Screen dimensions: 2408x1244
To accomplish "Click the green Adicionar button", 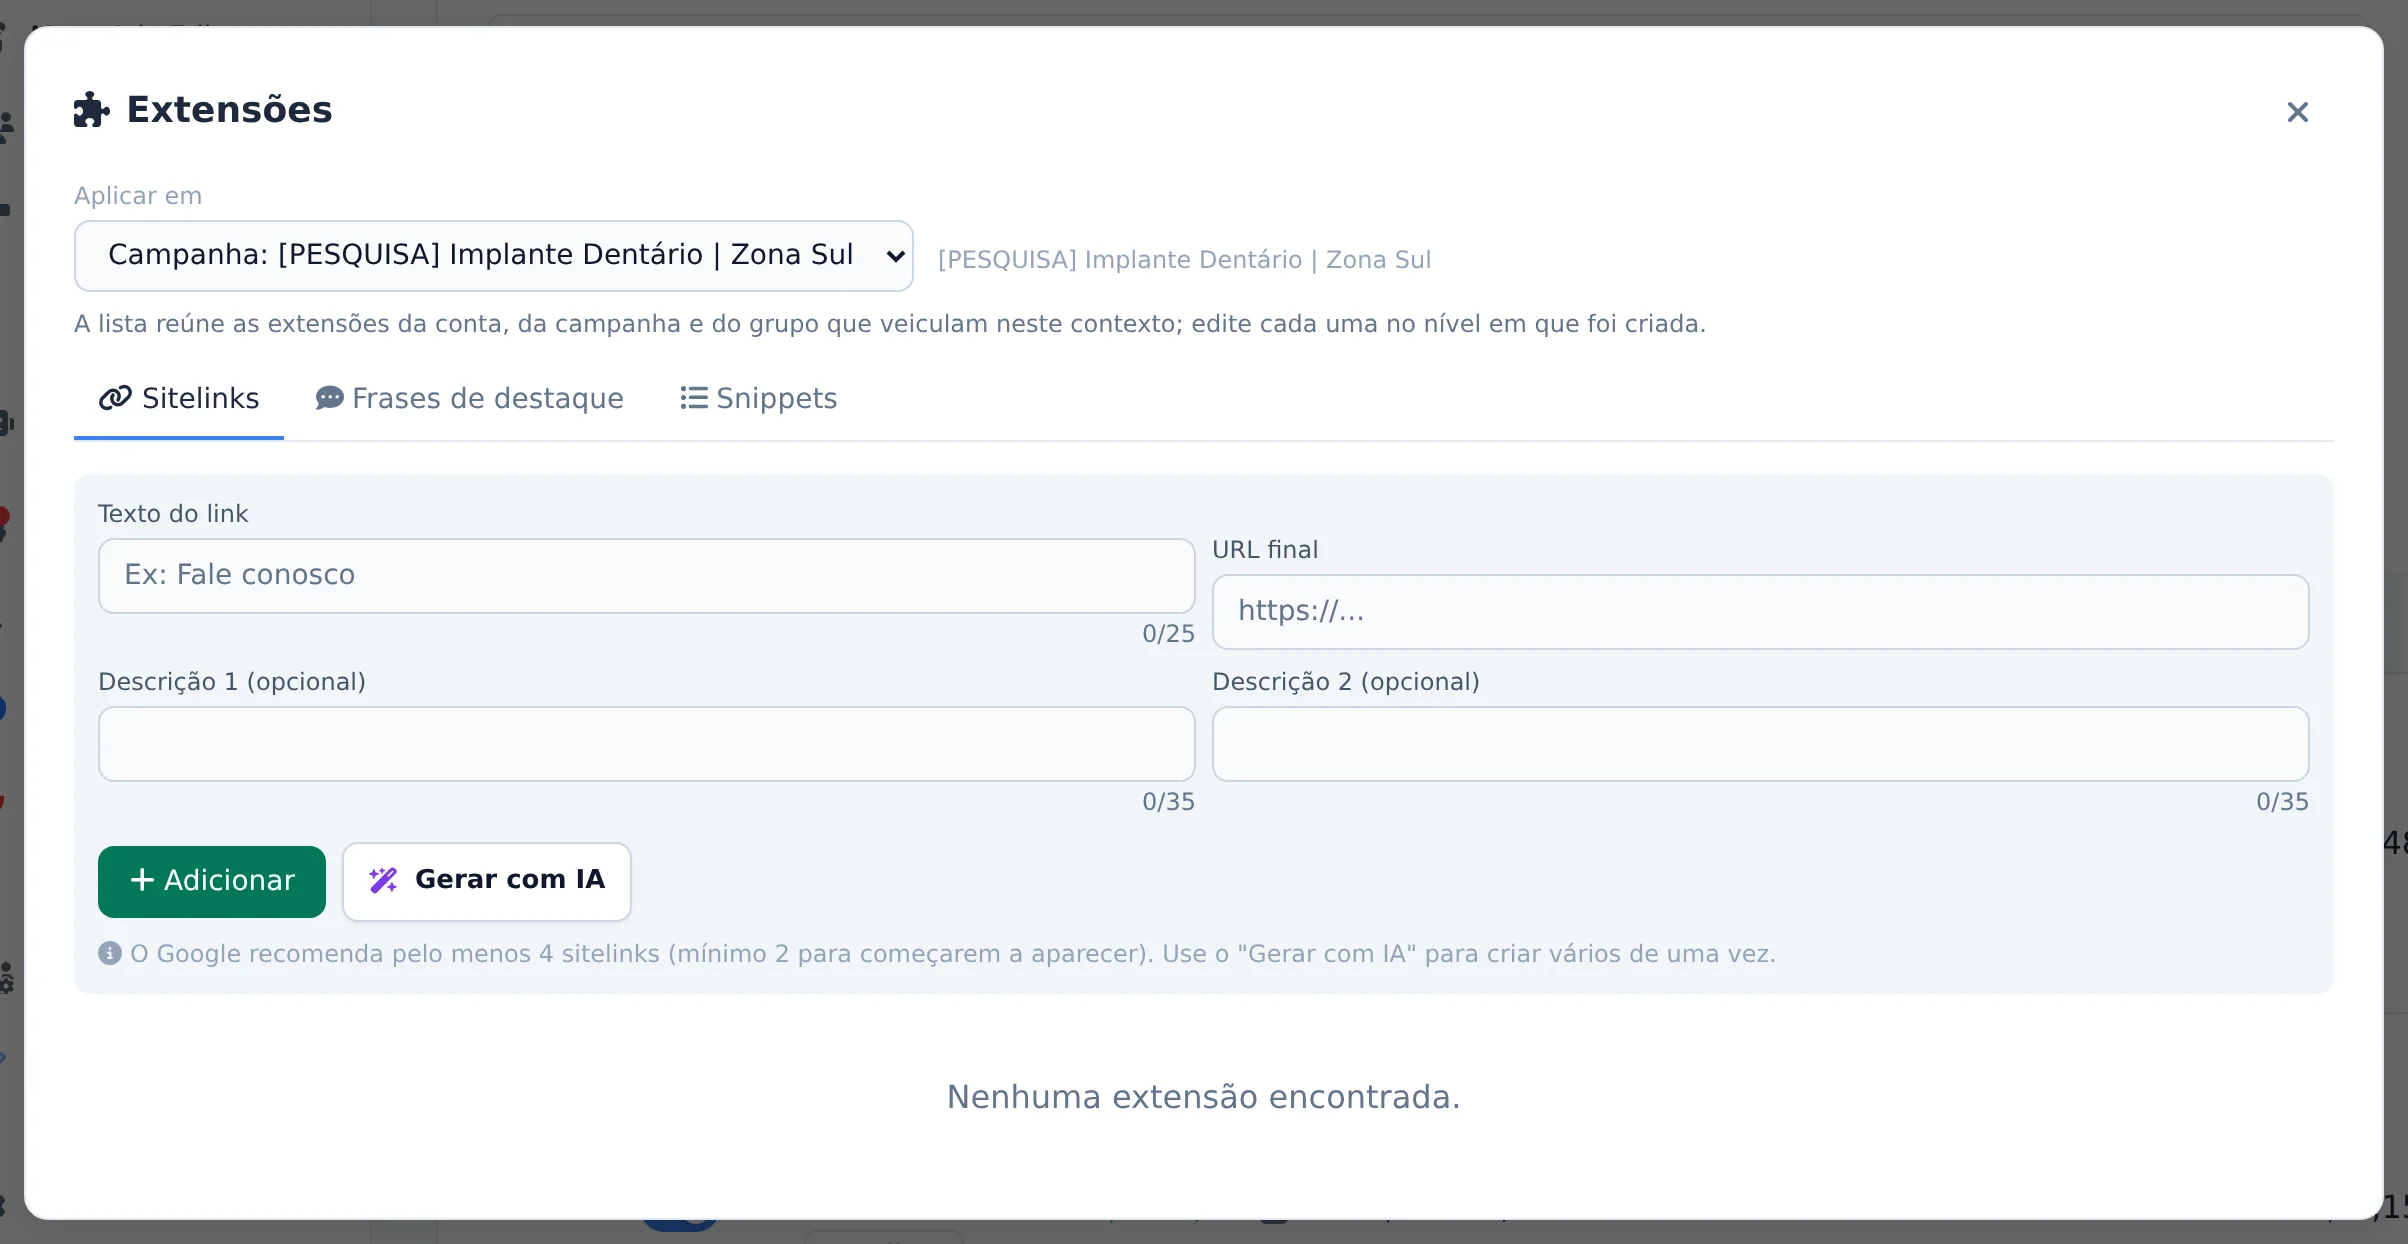I will (x=212, y=881).
